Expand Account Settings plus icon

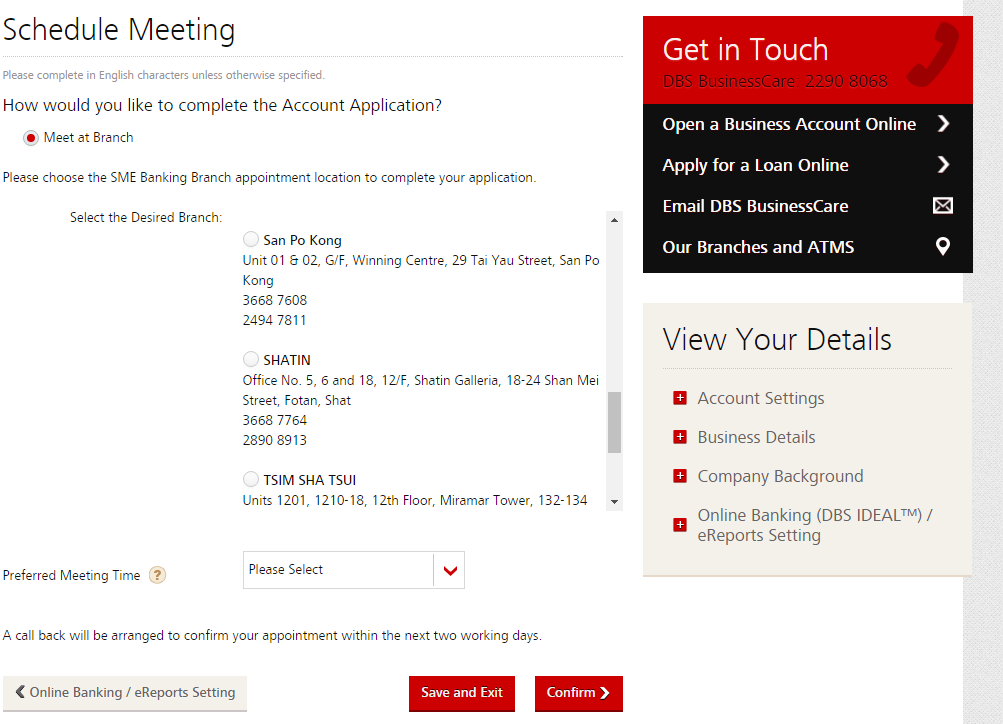coord(680,398)
